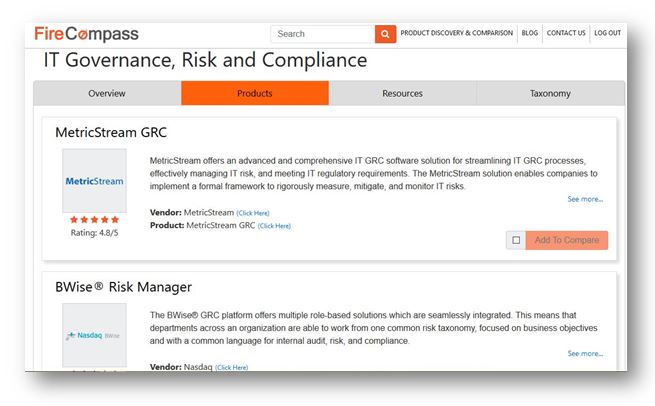Click the Nasdaq BWise logo thumbnail
655x406 pixels.
[x=94, y=335]
